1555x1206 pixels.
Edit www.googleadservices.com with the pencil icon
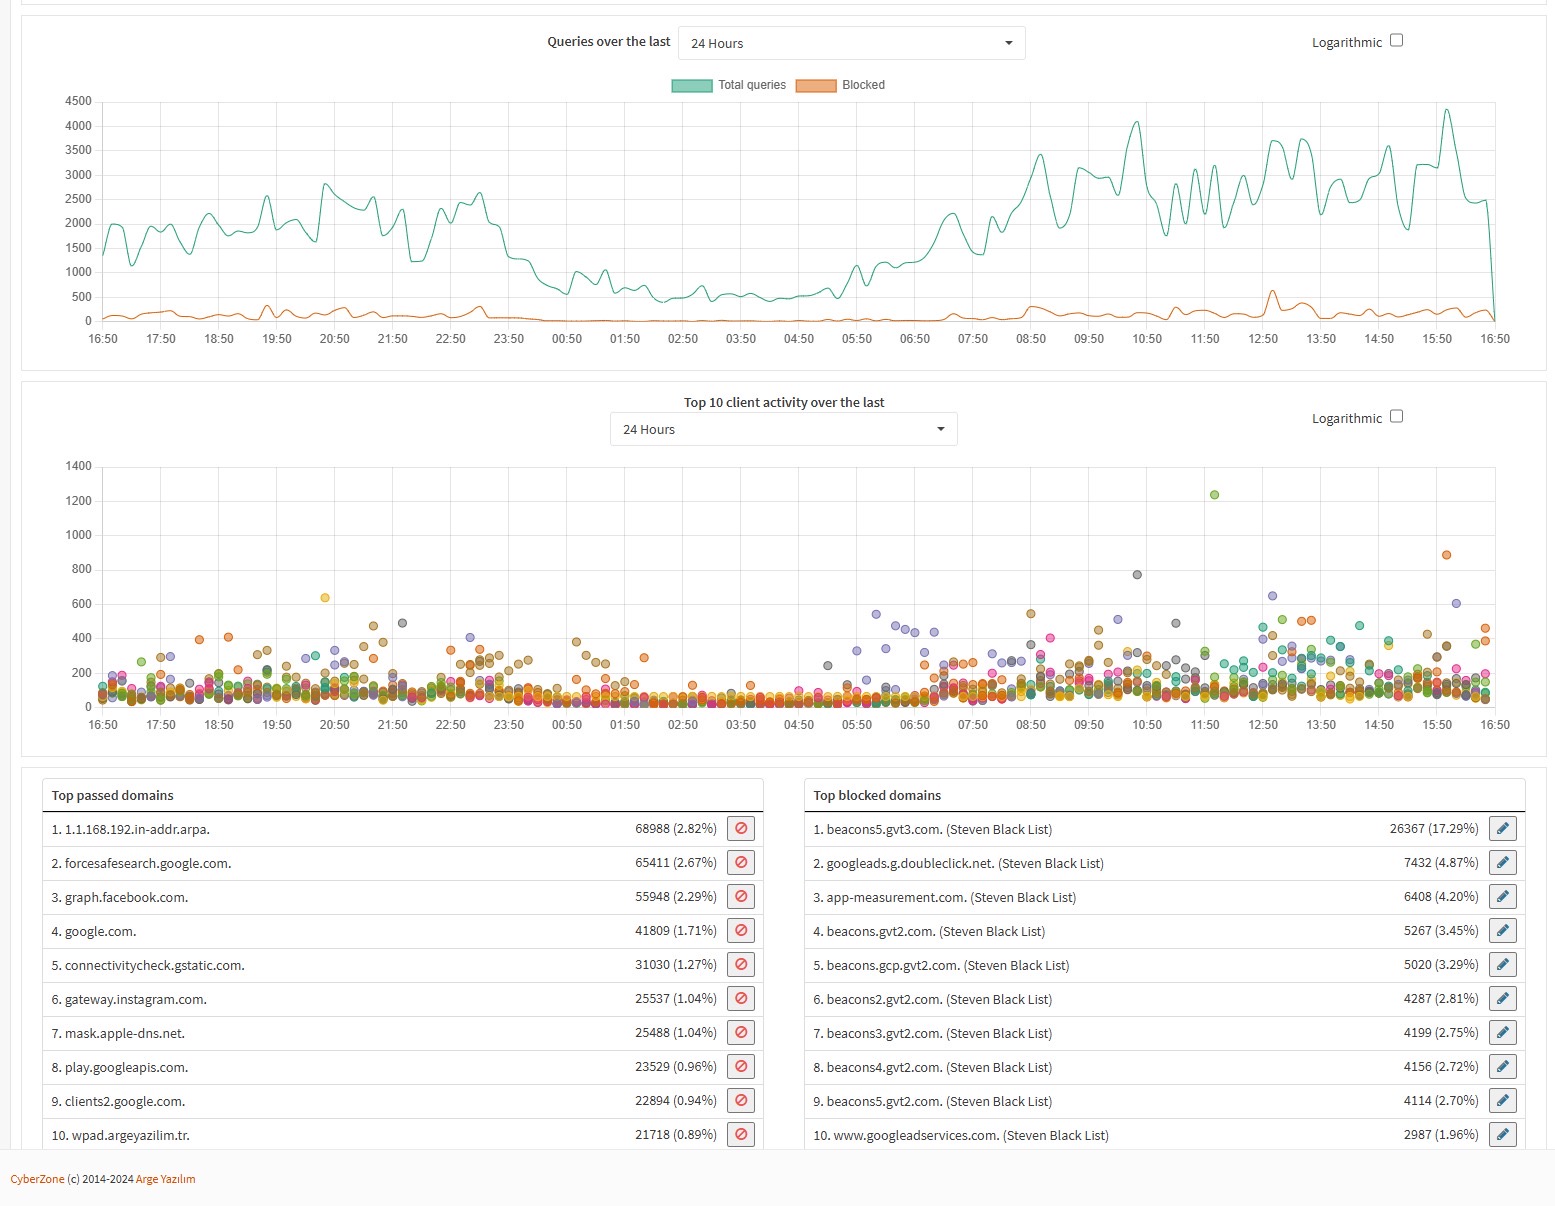pos(1503,1134)
